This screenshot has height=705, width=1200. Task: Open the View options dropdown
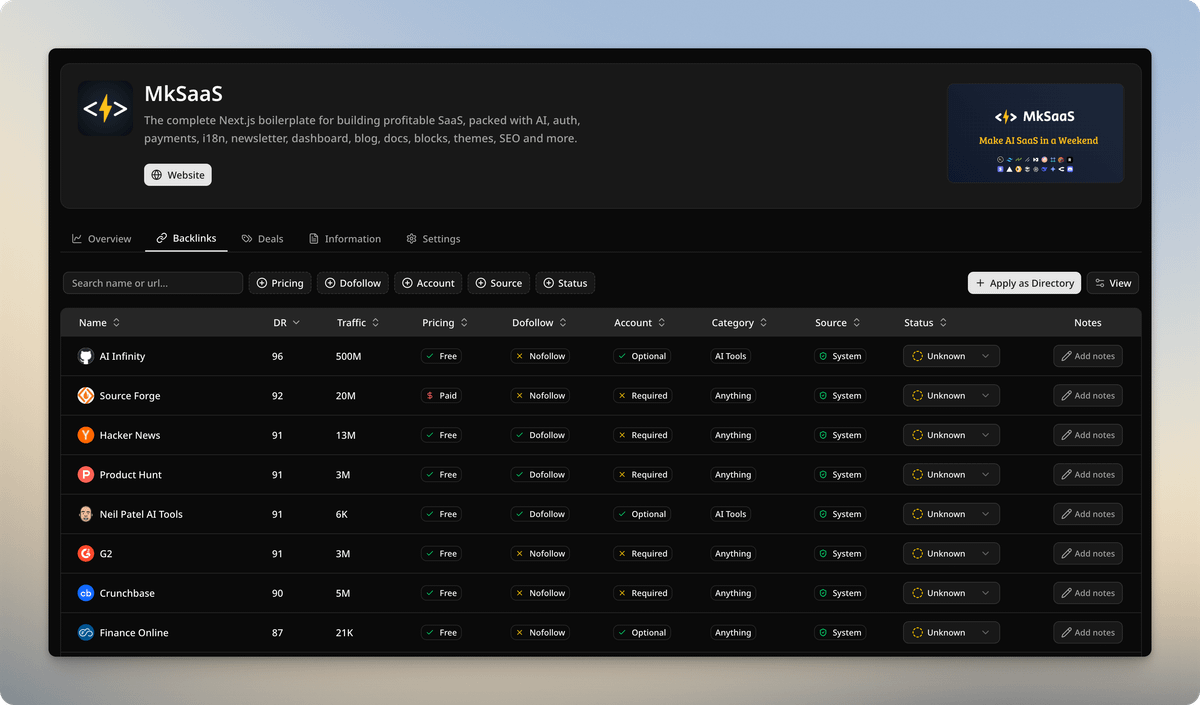click(x=1112, y=283)
